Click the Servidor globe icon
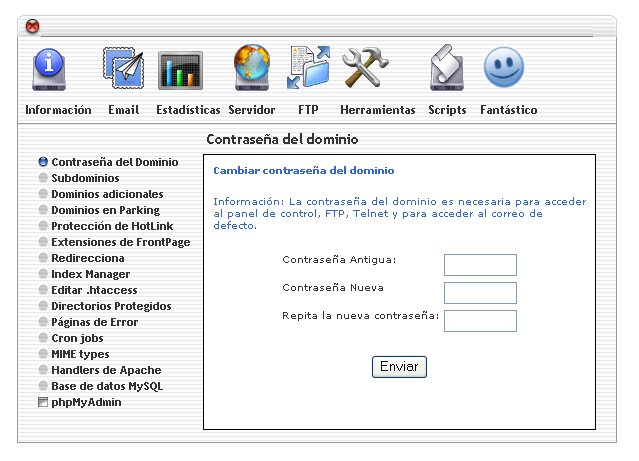 252,67
